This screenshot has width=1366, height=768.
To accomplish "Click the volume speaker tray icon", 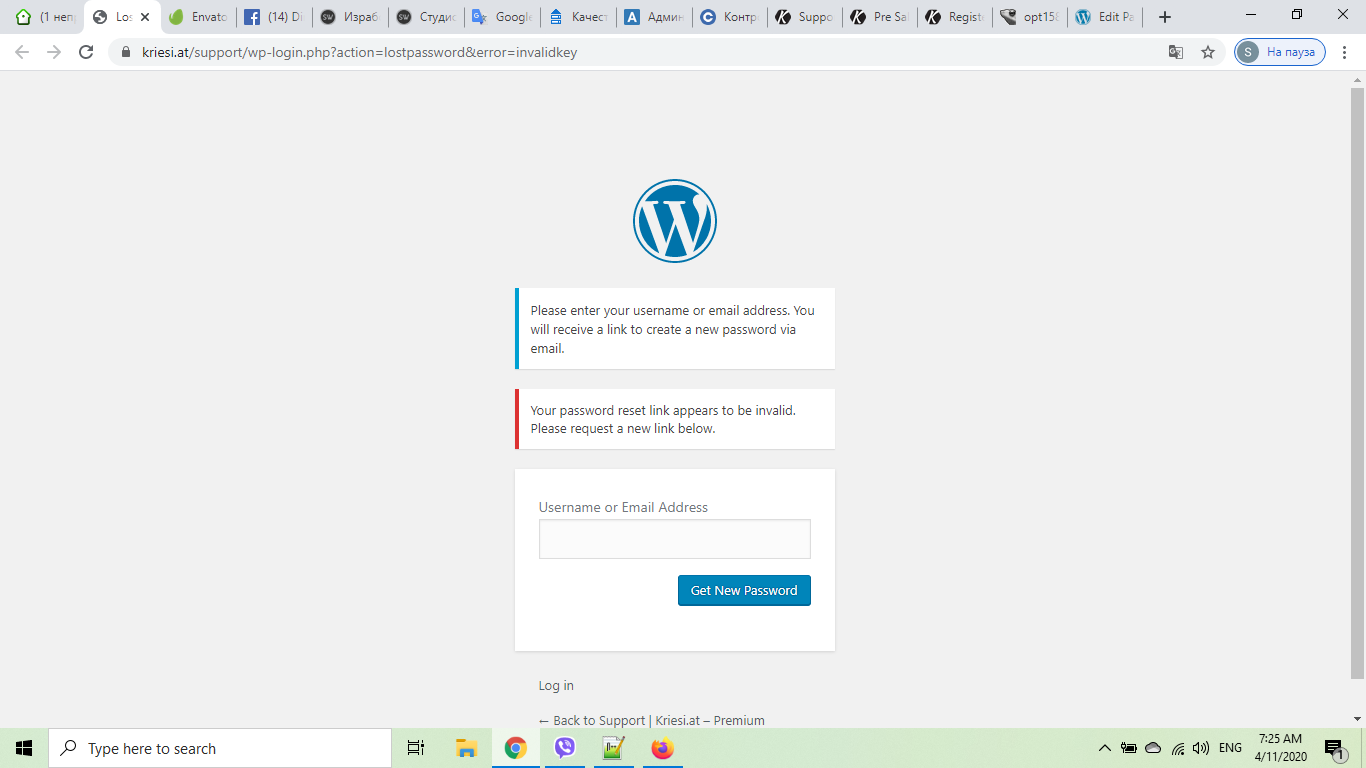I will pos(1201,748).
